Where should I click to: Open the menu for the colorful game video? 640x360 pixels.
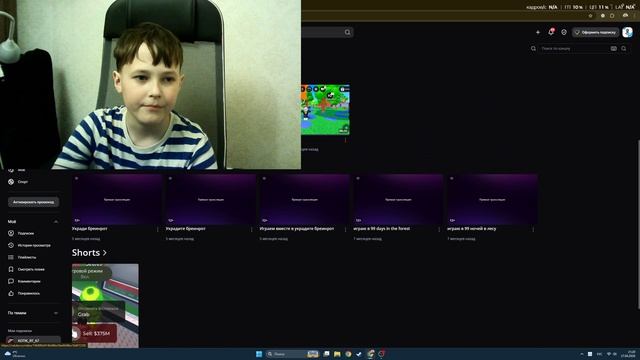click(346, 140)
